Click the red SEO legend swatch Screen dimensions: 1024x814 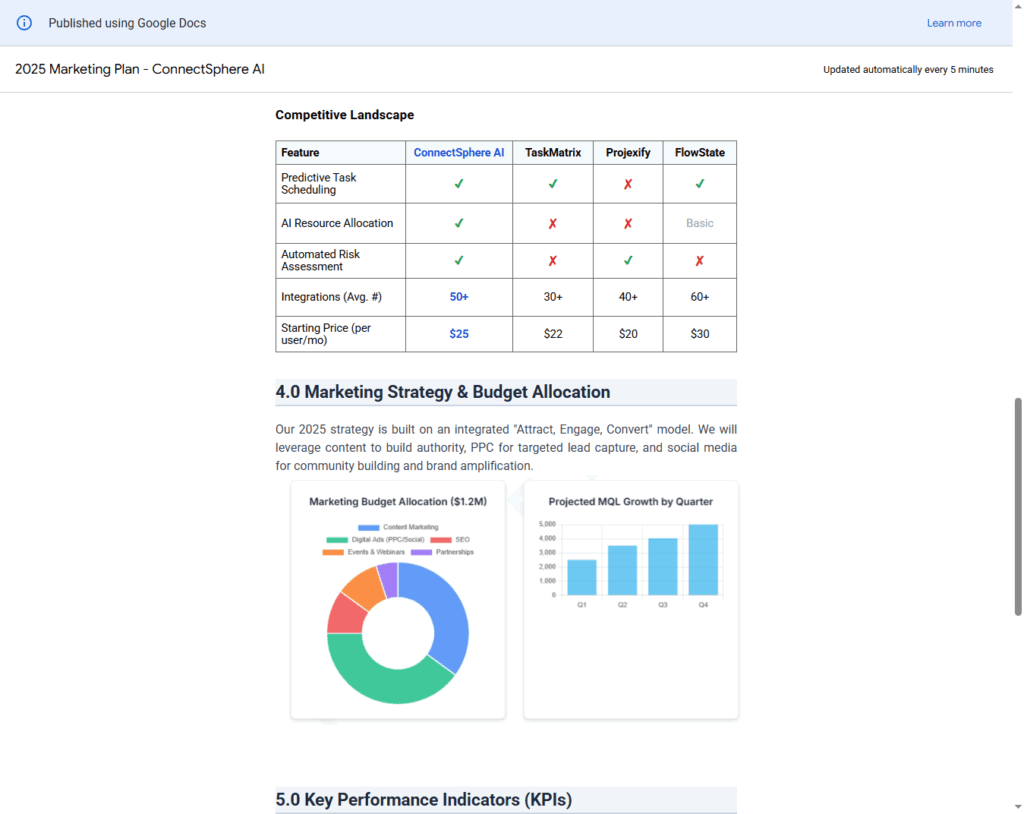pyautogui.click(x=441, y=540)
